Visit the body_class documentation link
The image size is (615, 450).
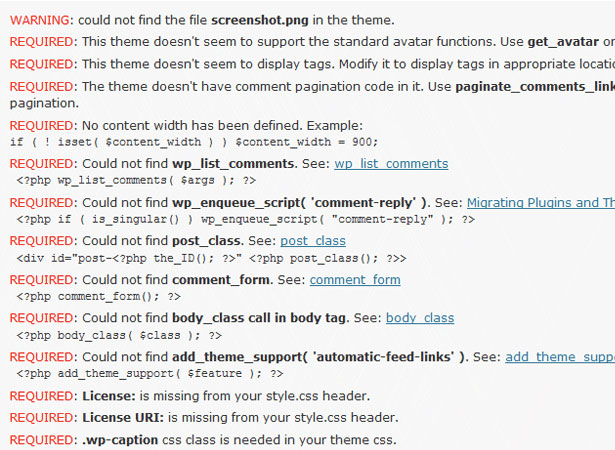tap(420, 318)
